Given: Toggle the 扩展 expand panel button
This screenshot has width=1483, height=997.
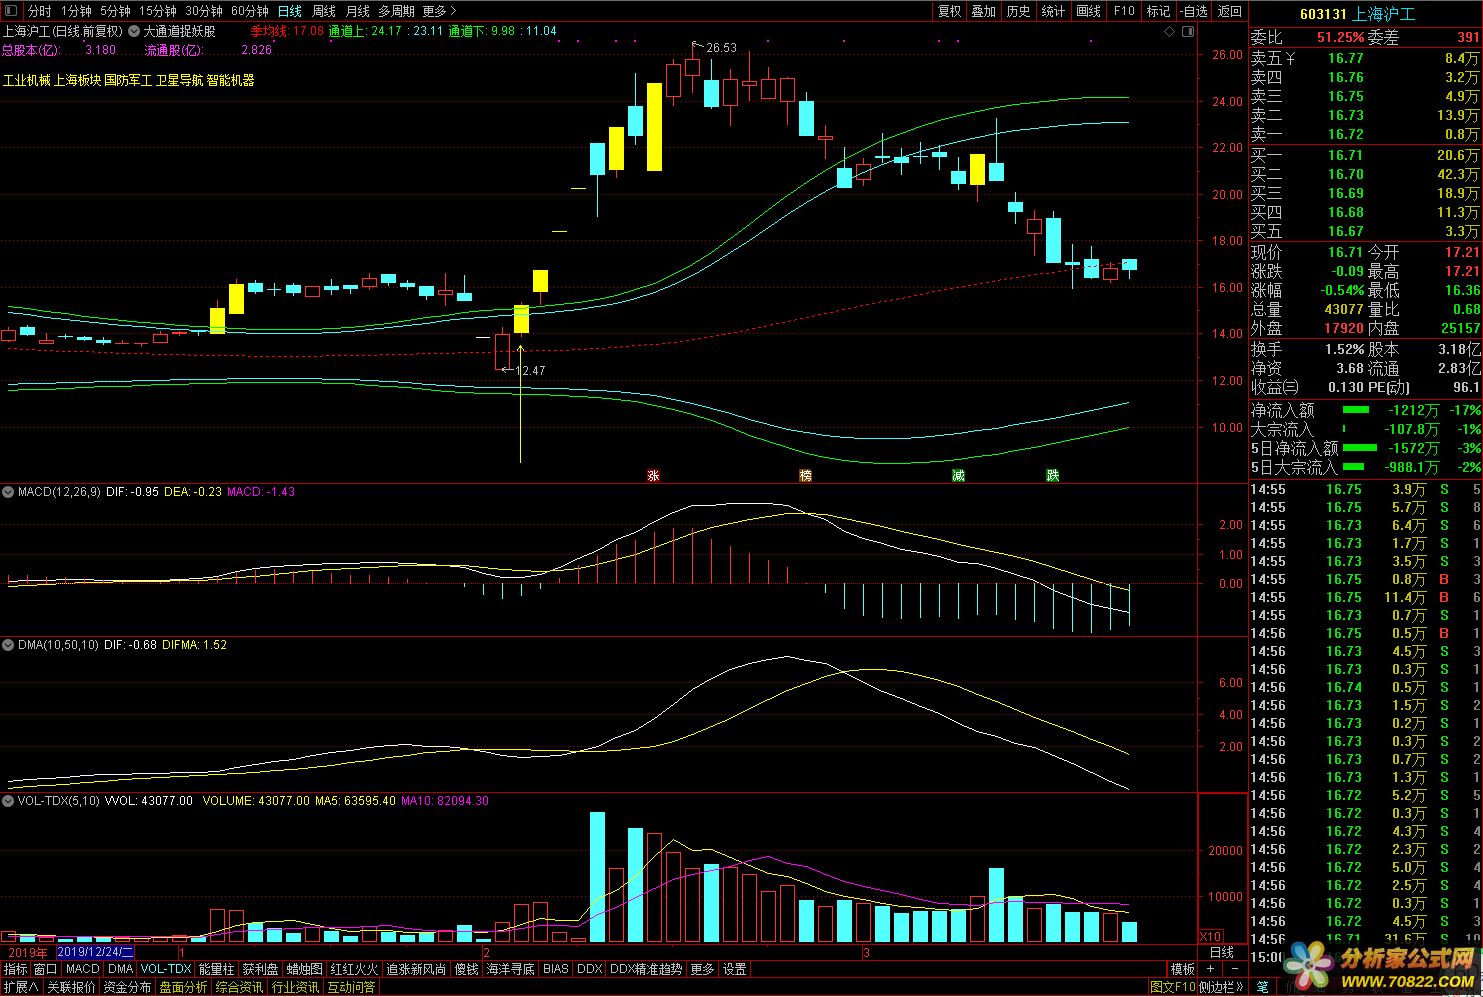Looking at the screenshot, I should (x=20, y=987).
